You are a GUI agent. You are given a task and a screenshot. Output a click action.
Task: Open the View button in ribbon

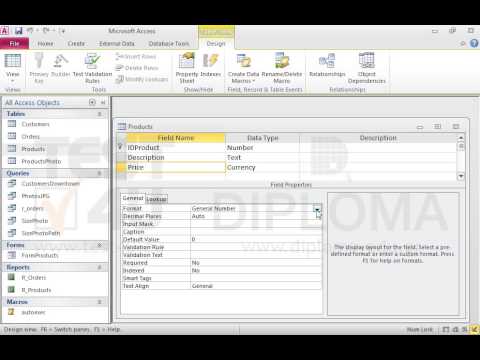[x=13, y=68]
